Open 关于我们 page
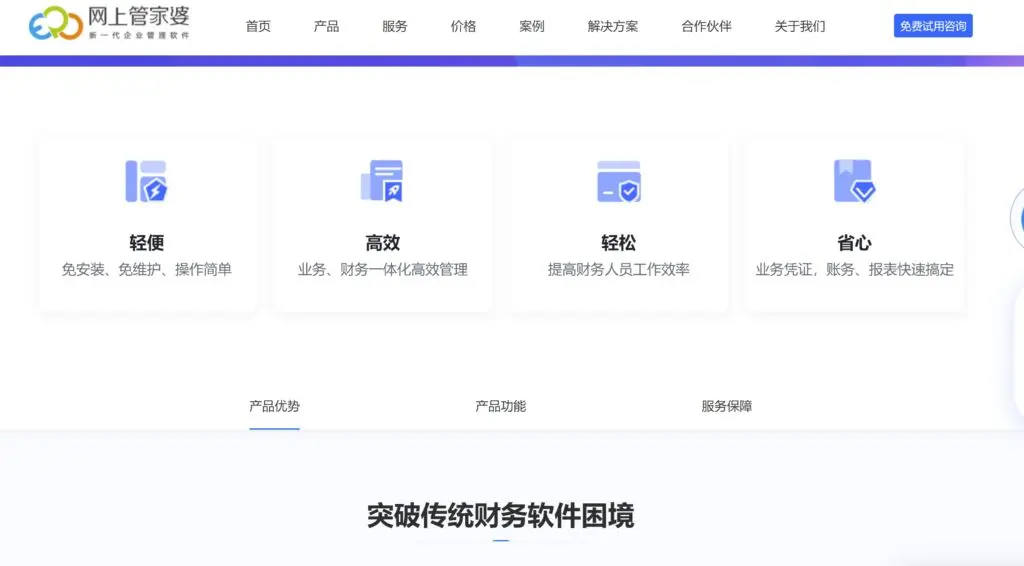Viewport: 1024px width, 566px height. [800, 26]
